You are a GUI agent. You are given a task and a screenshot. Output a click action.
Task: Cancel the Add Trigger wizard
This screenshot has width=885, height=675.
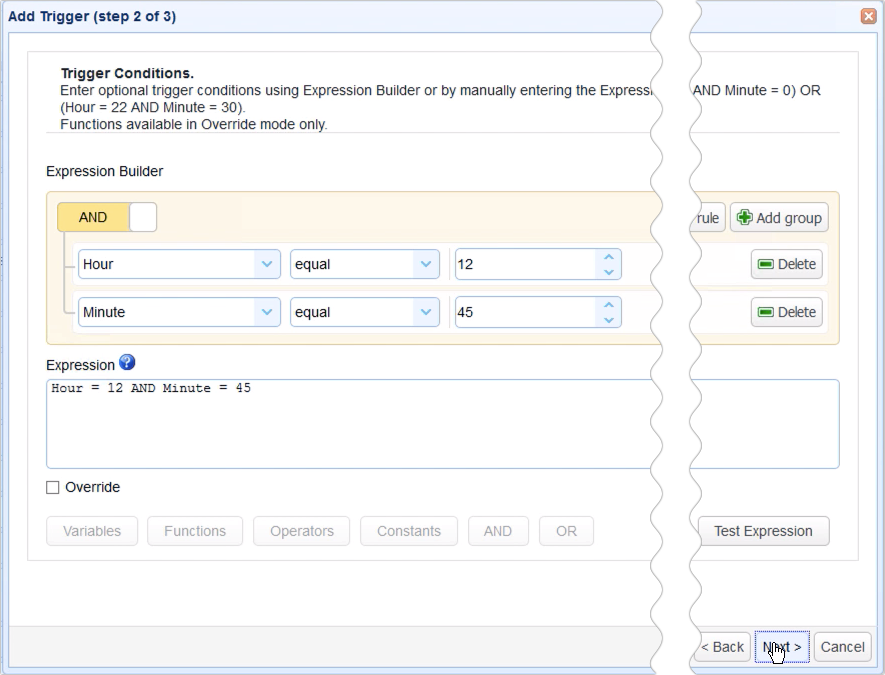[842, 647]
